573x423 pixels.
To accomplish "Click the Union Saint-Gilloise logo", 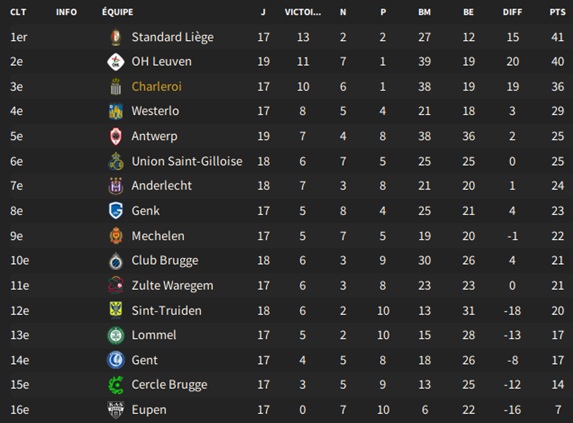I will 116,161.
